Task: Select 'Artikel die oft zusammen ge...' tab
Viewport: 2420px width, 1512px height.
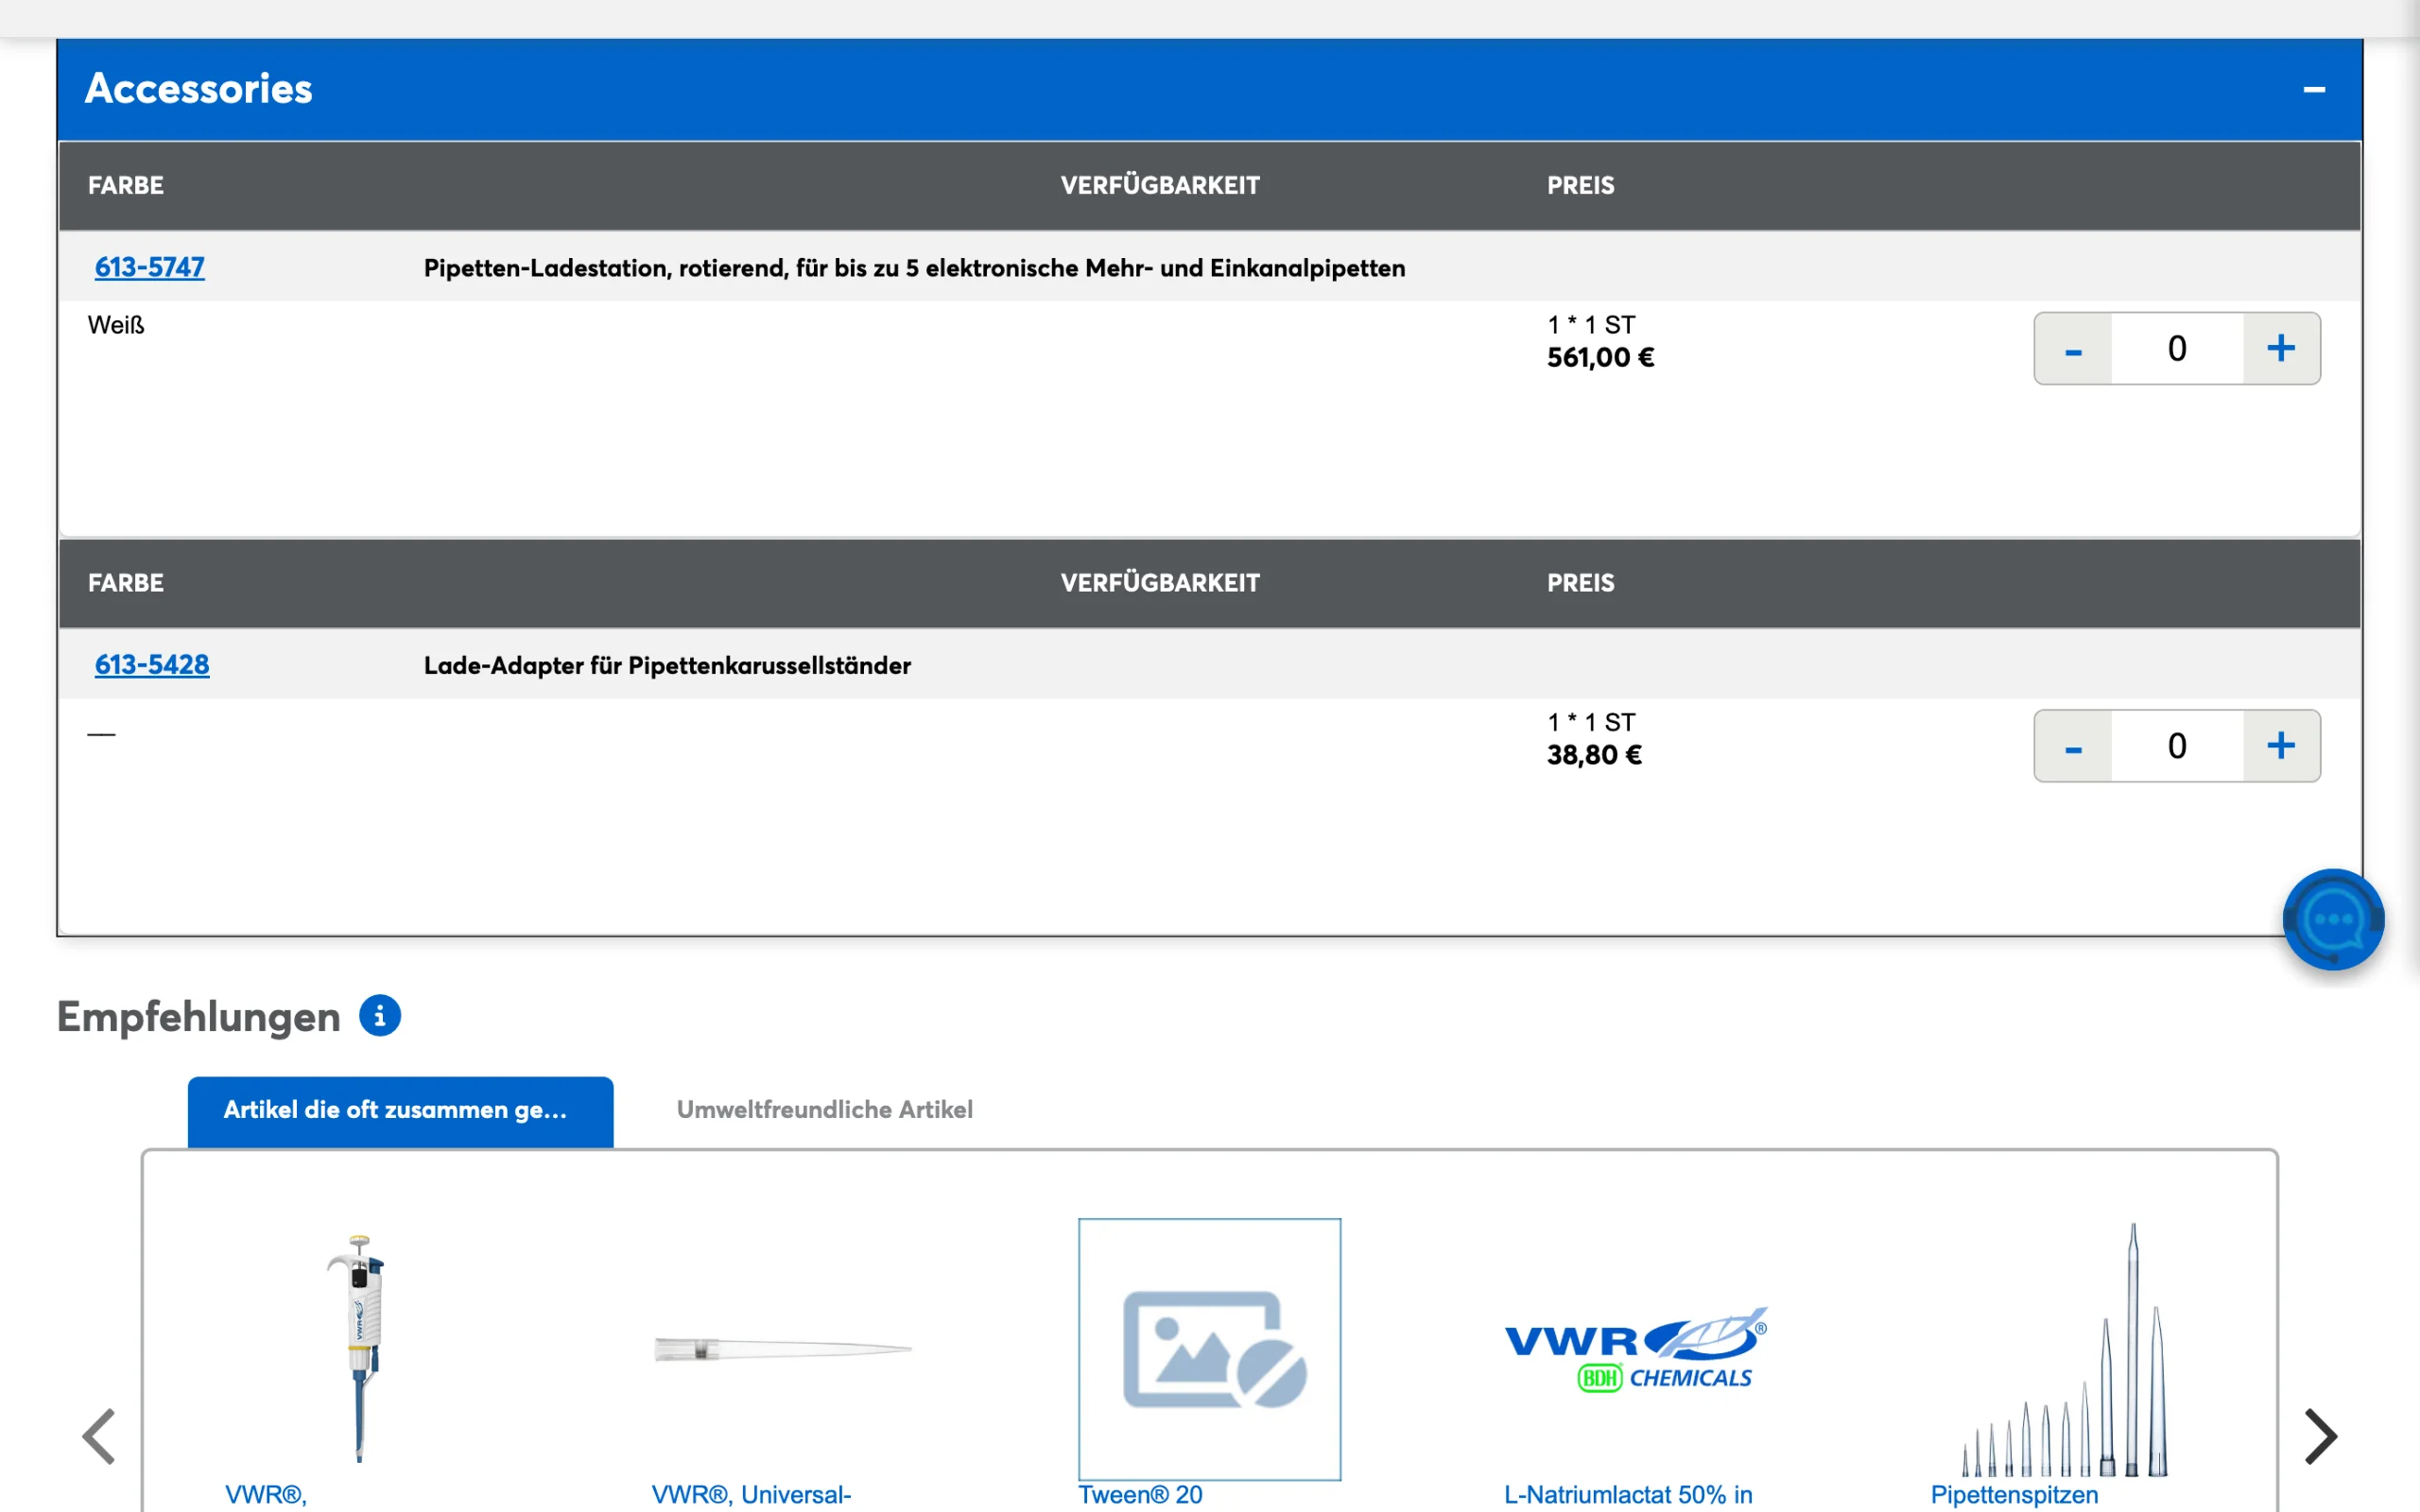Action: point(400,1111)
